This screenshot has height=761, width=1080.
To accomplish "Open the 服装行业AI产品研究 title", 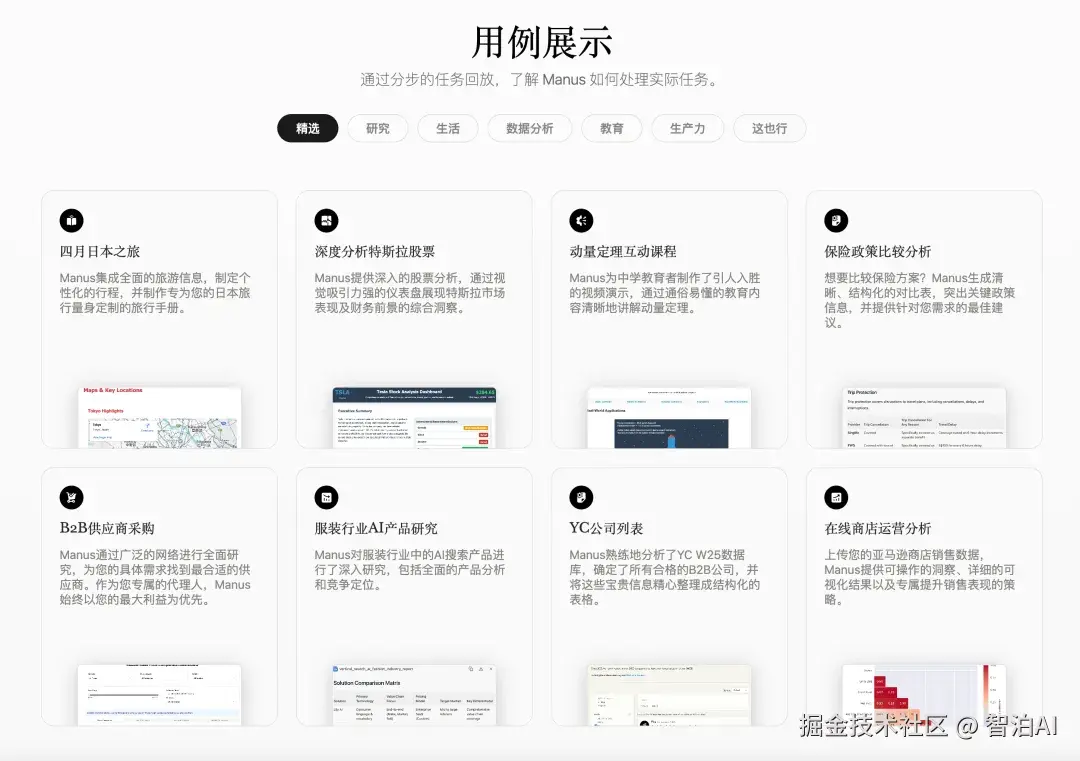I will (x=376, y=528).
